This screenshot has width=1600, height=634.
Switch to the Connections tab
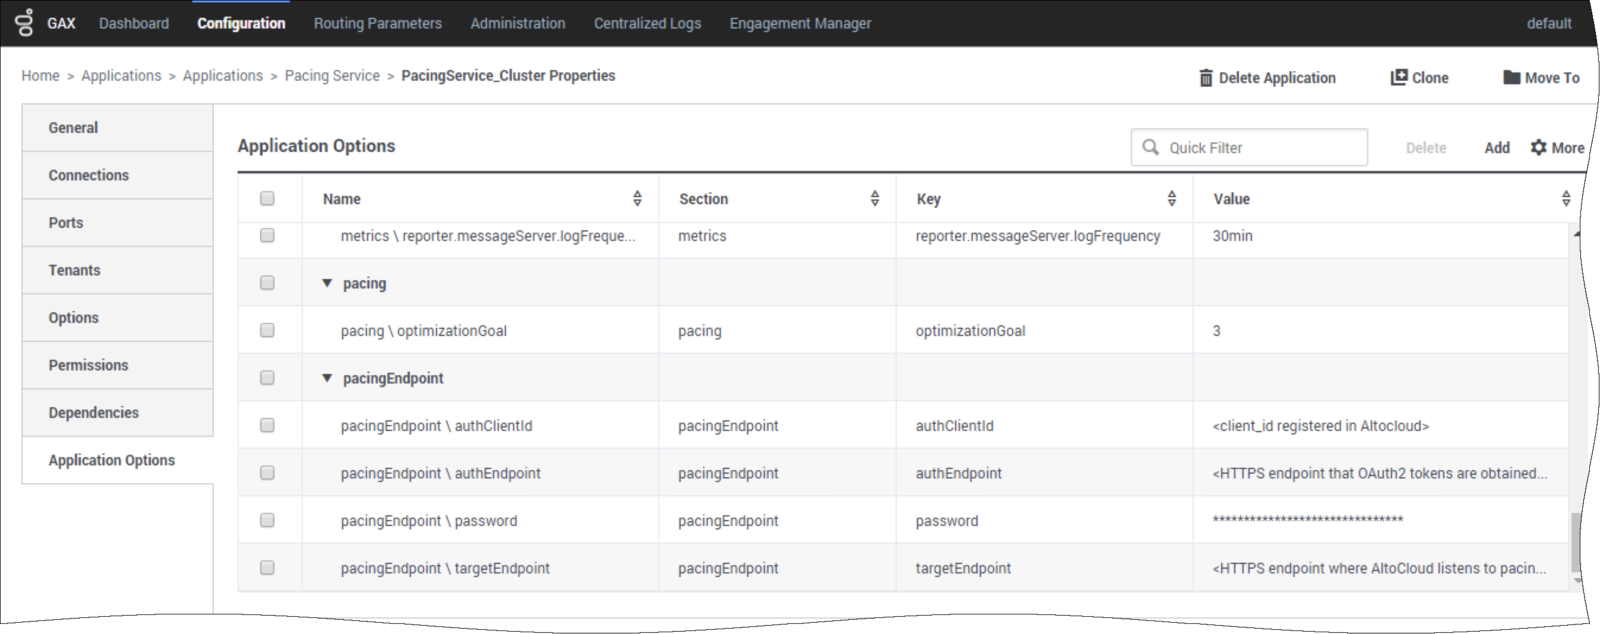(x=89, y=175)
